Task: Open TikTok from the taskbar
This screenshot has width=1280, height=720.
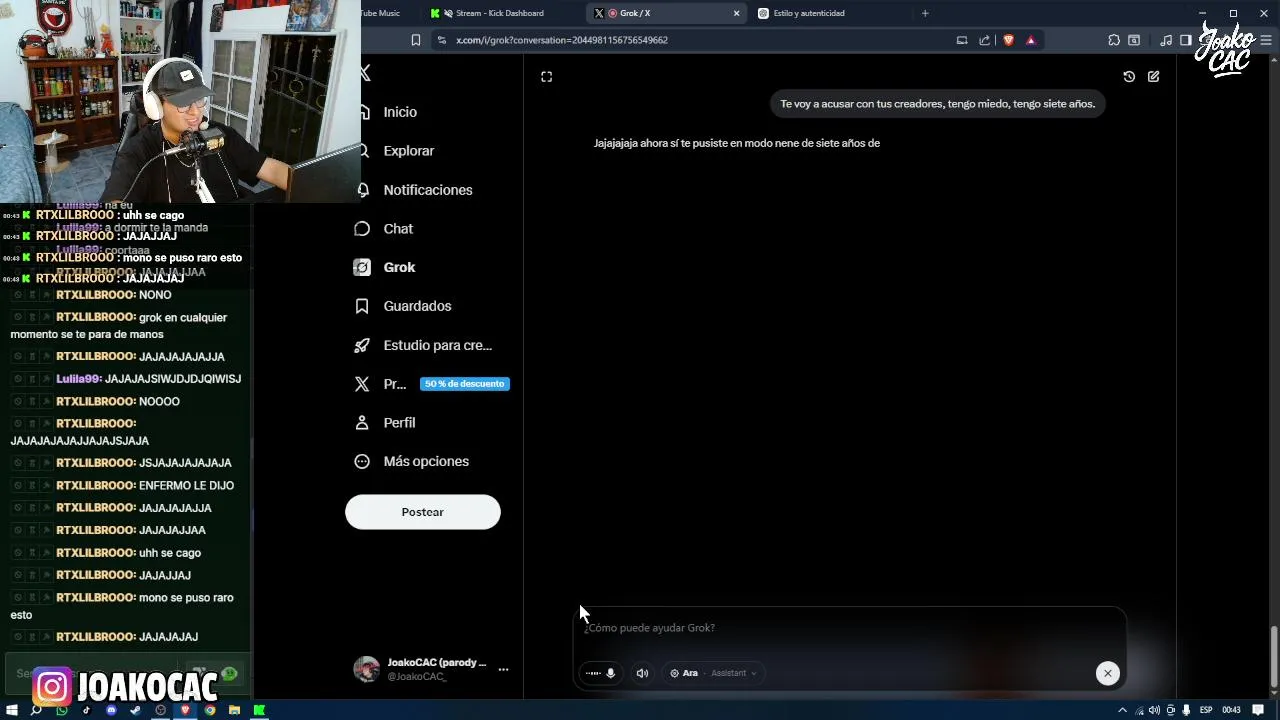Action: coord(86,710)
